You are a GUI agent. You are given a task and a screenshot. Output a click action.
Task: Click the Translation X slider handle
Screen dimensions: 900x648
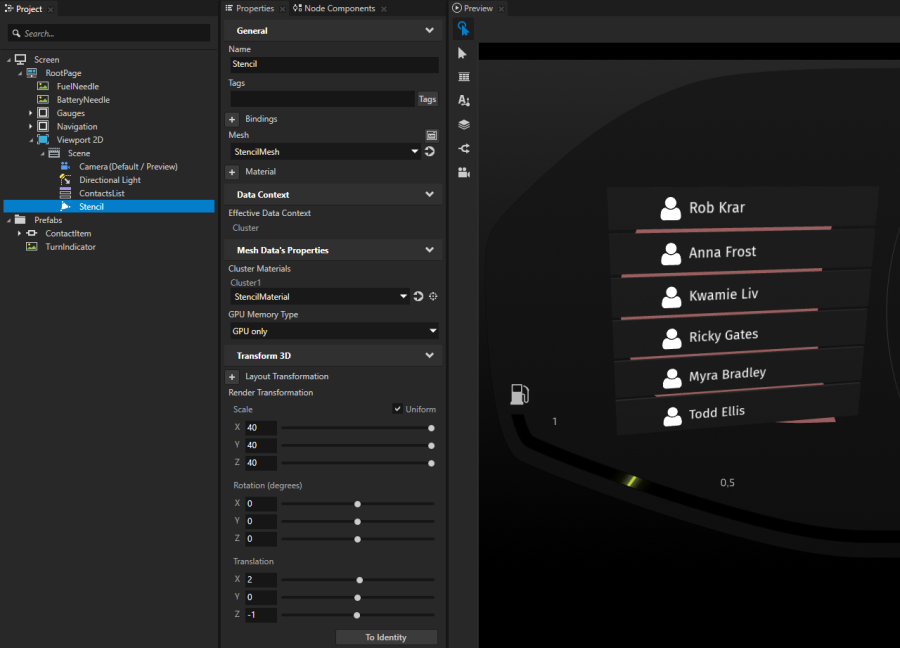tap(359, 580)
